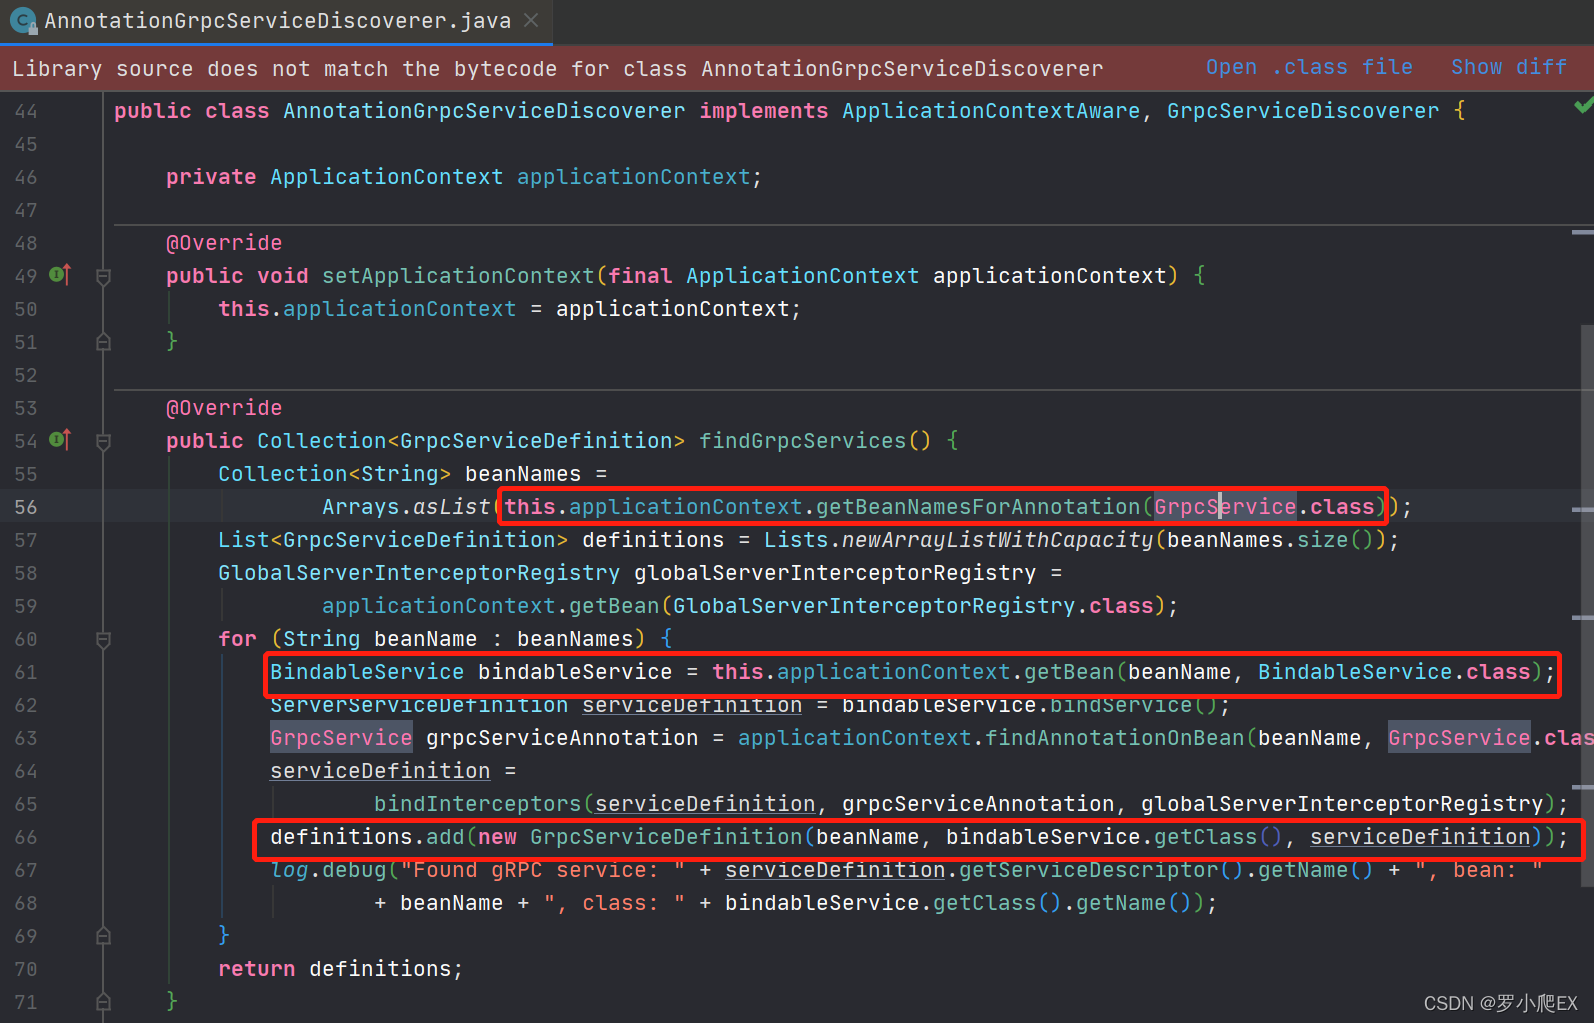Collapse the findGrpcServices method fold at line 54
The image size is (1594, 1023).
(x=103, y=441)
